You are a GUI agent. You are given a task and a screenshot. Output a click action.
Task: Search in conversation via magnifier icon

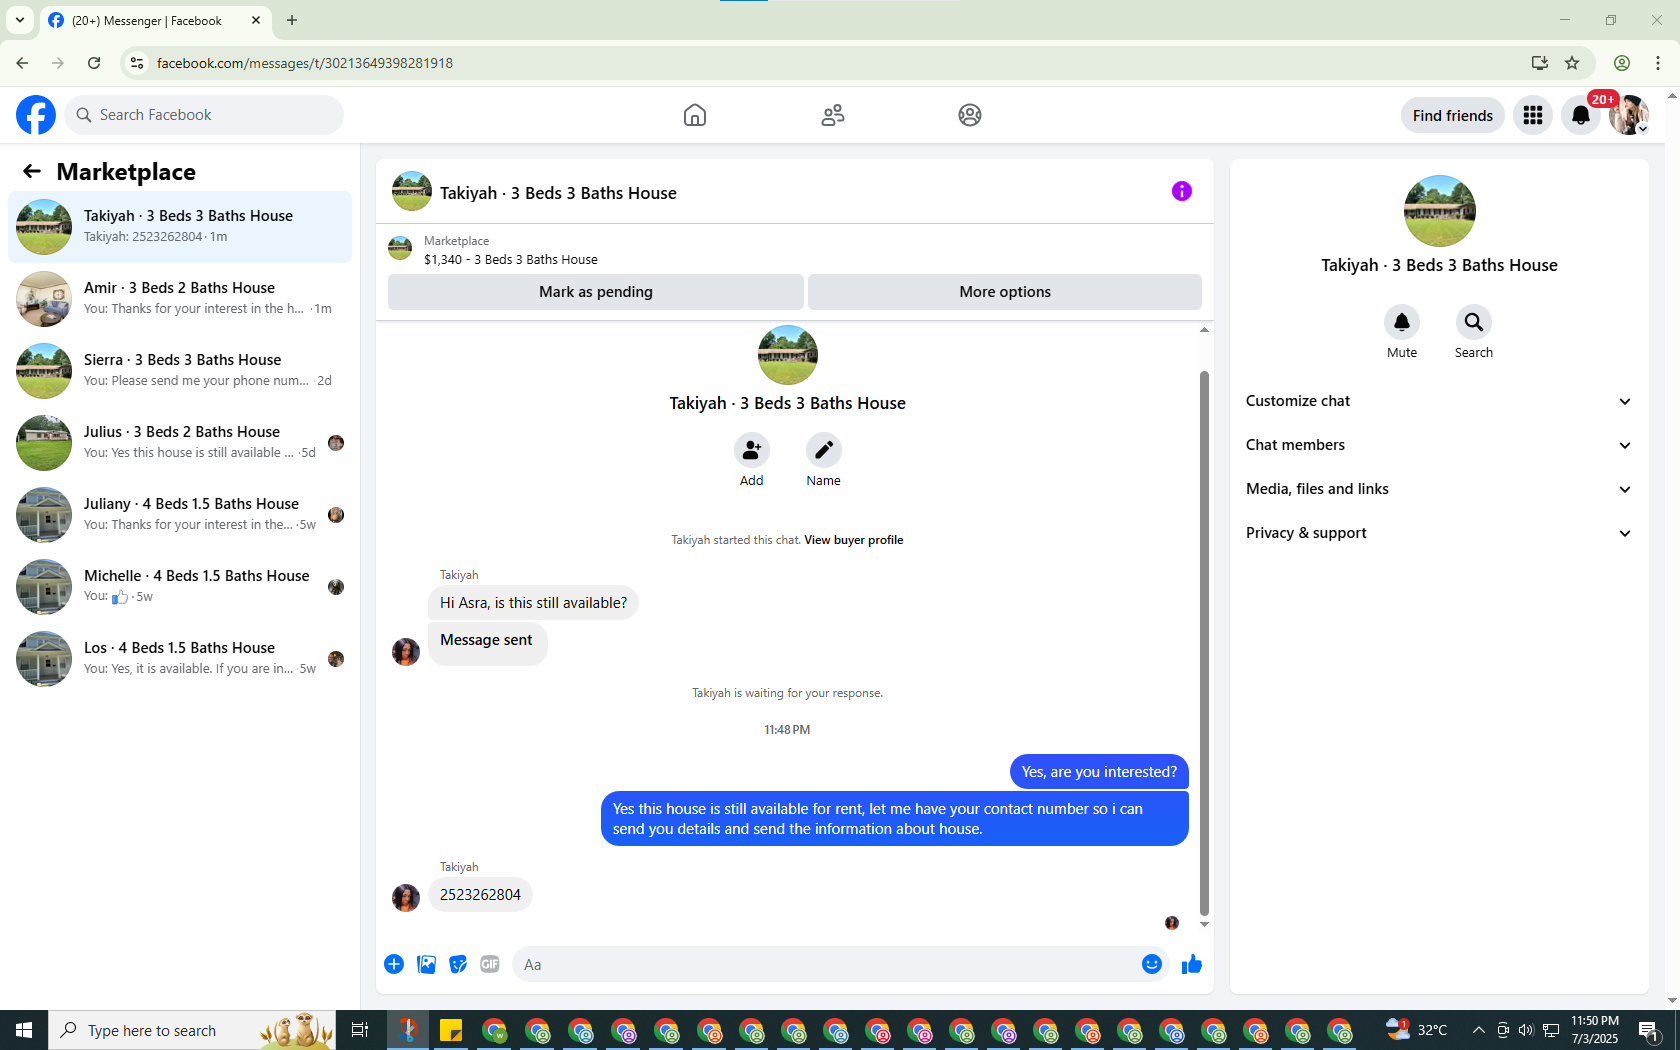pos(1474,322)
